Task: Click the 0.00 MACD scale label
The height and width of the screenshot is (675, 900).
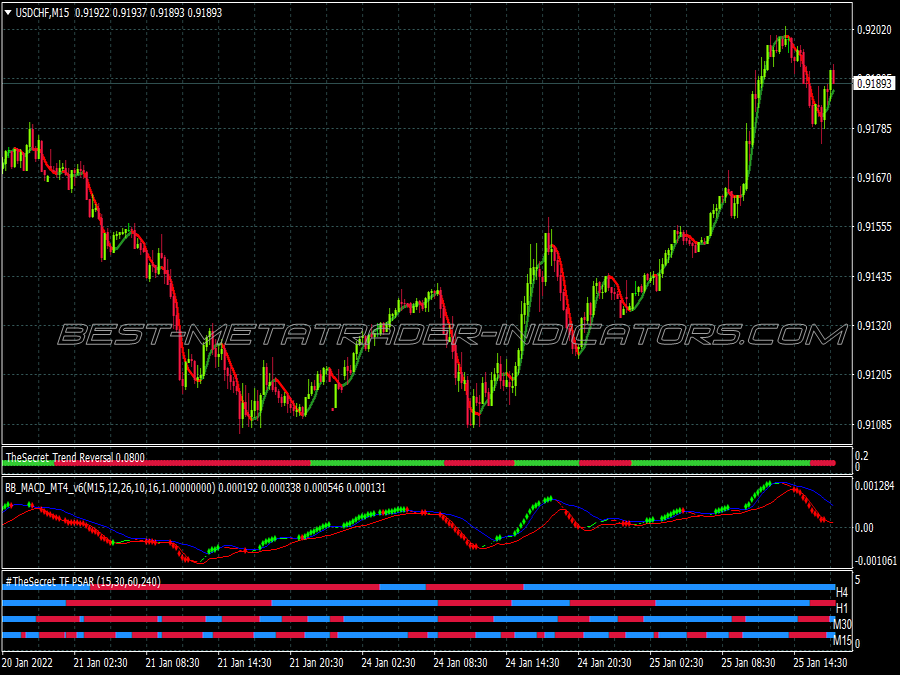Action: pyautogui.click(x=864, y=528)
